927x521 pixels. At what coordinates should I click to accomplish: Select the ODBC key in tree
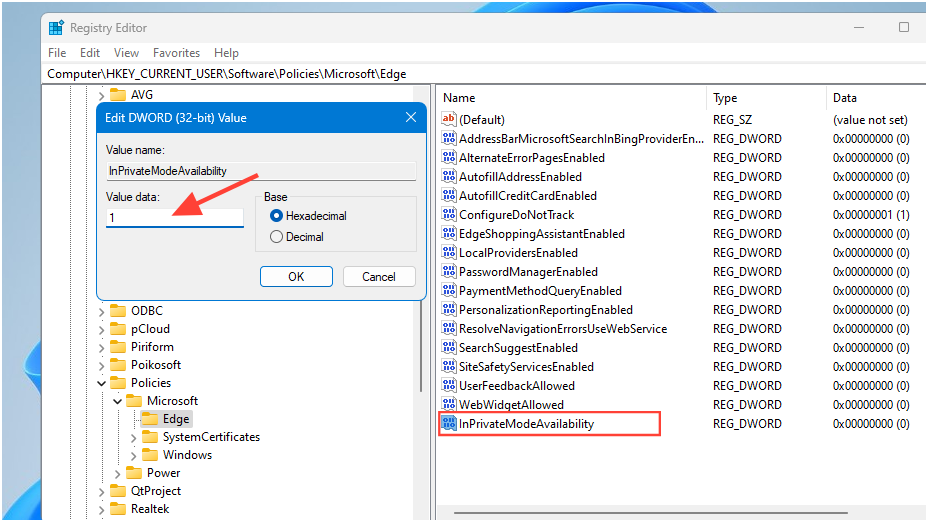[147, 310]
